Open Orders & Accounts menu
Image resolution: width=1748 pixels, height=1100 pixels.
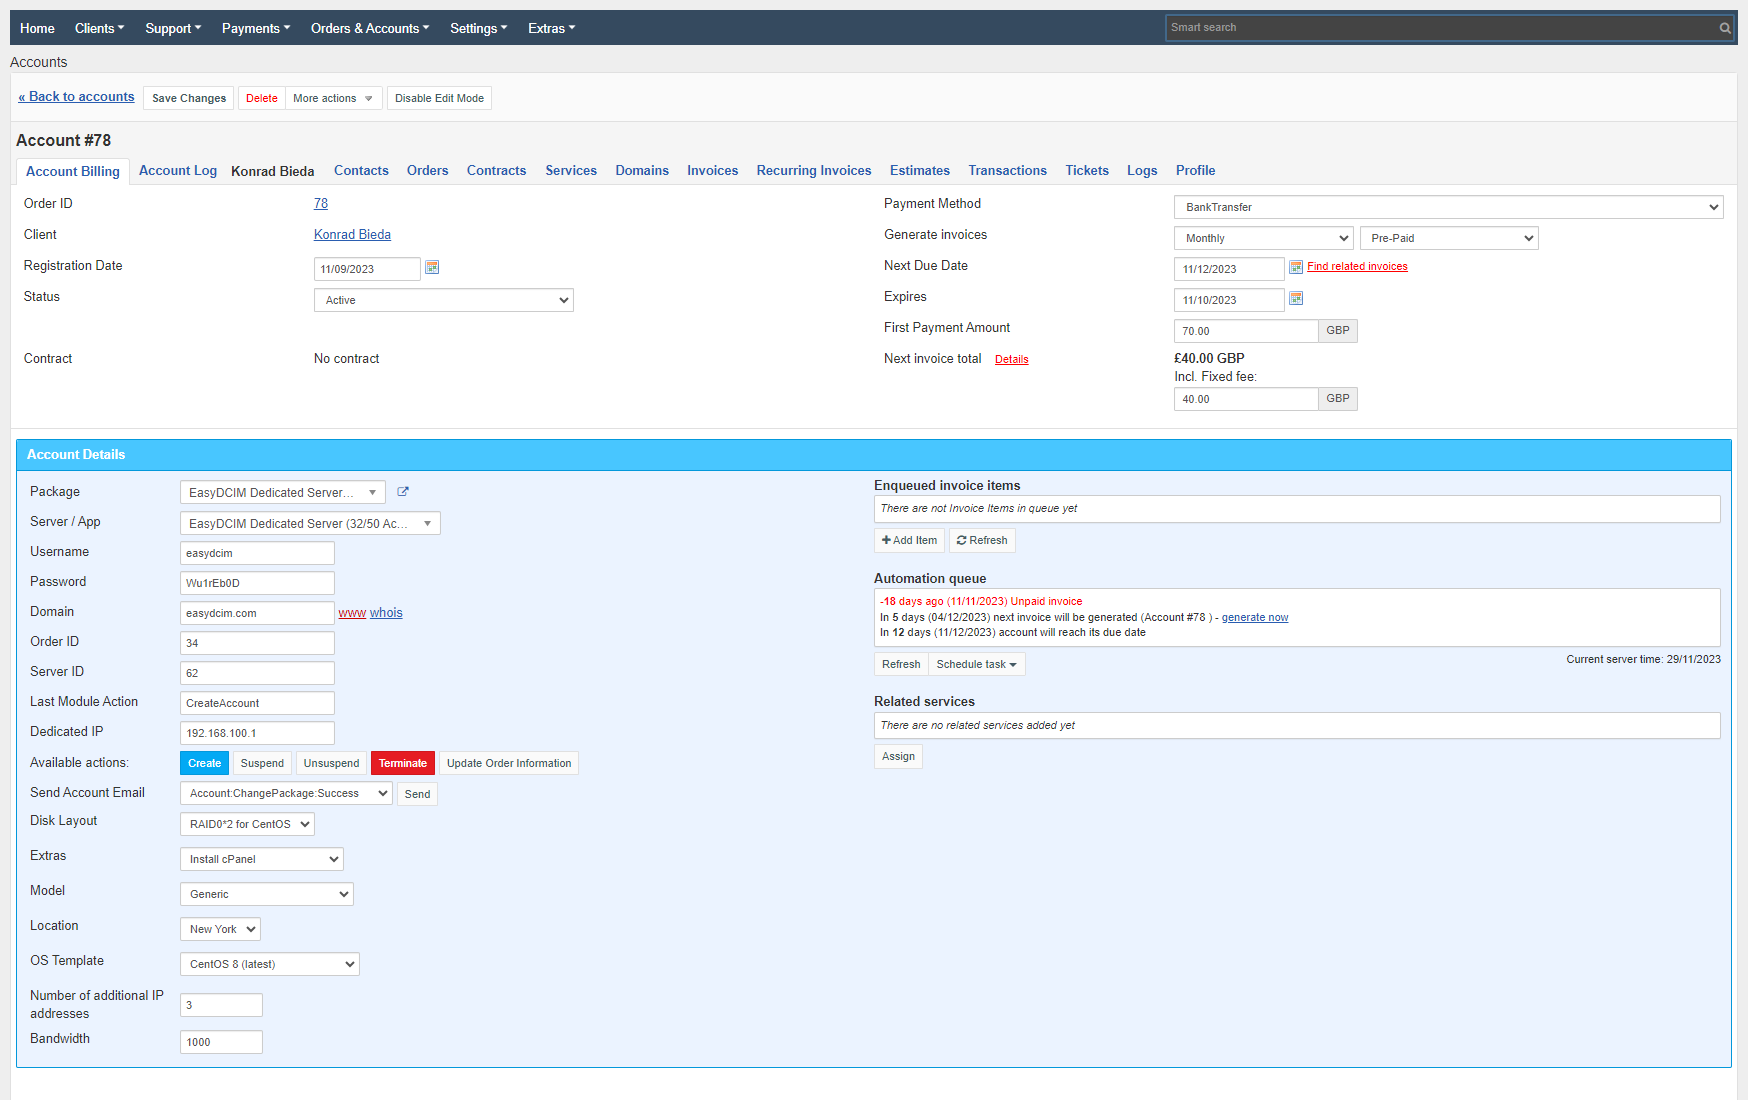[x=370, y=28]
